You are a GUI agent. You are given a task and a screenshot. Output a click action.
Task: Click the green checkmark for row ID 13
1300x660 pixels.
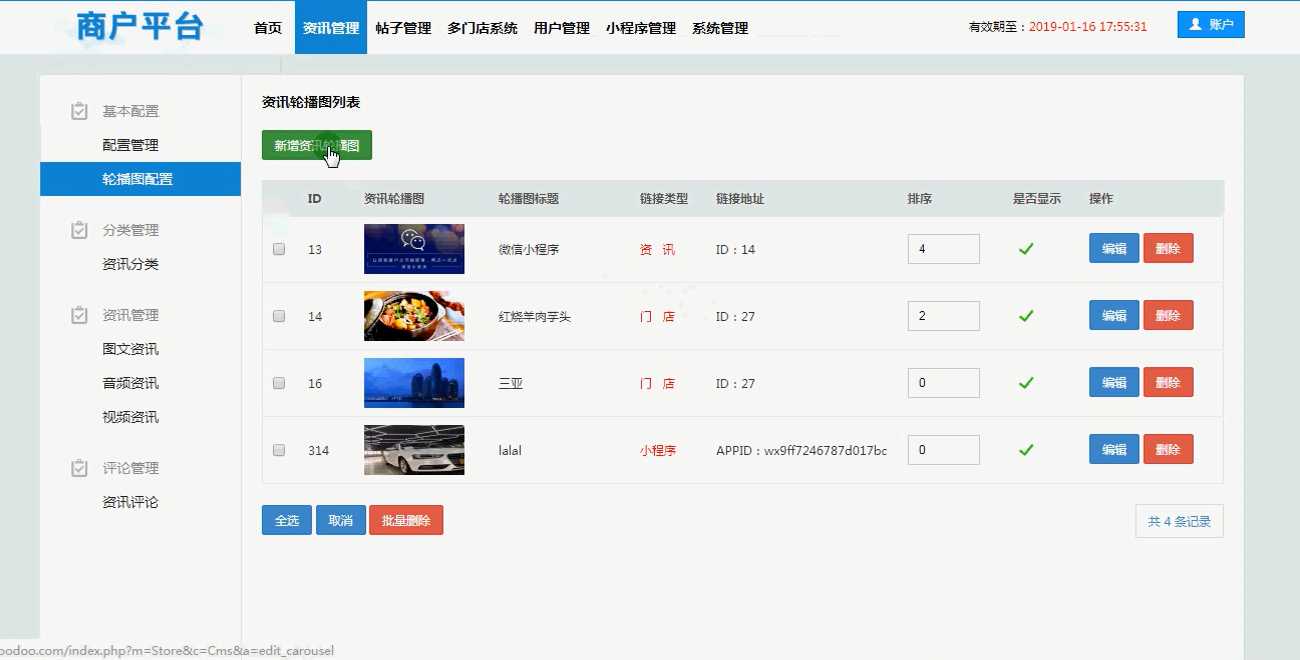[1025, 249]
